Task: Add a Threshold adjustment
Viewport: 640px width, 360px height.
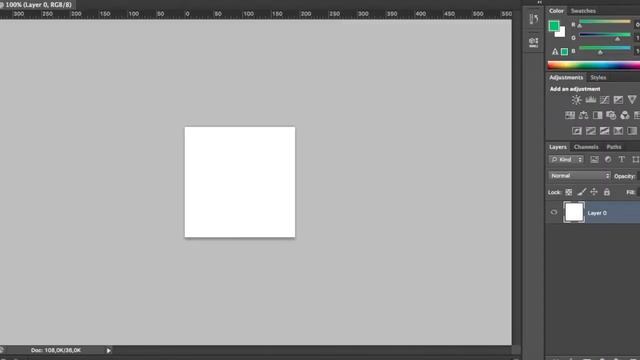Action: coord(604,131)
